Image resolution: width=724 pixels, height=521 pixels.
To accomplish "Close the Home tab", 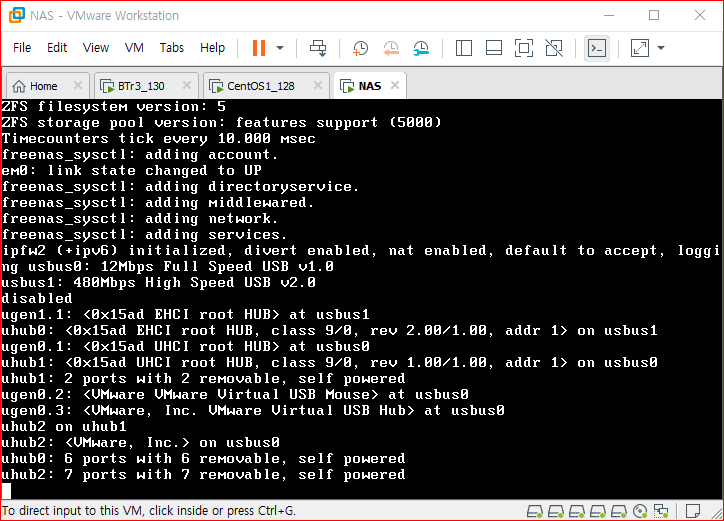I will [78, 85].
